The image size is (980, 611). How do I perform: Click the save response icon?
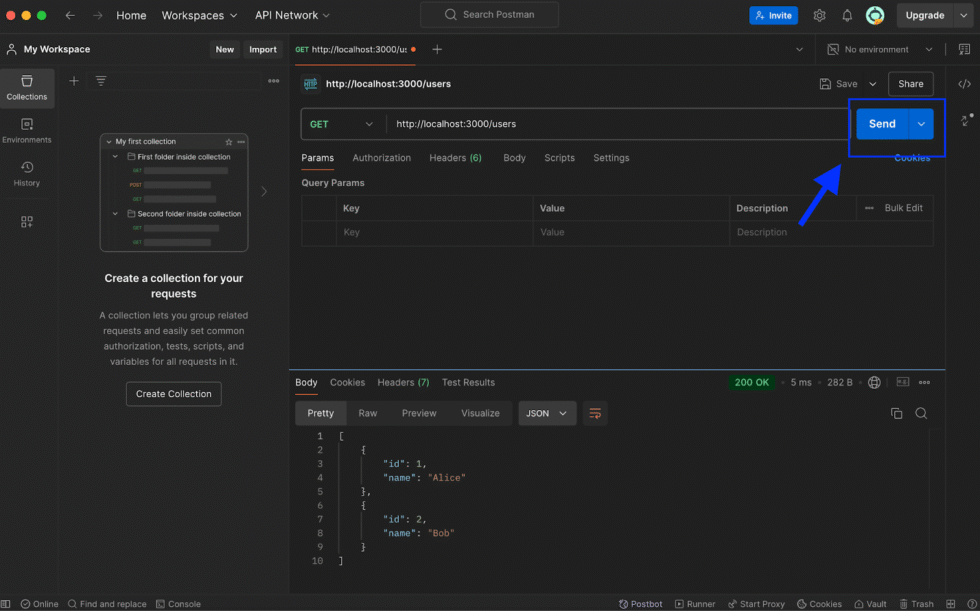click(902, 382)
